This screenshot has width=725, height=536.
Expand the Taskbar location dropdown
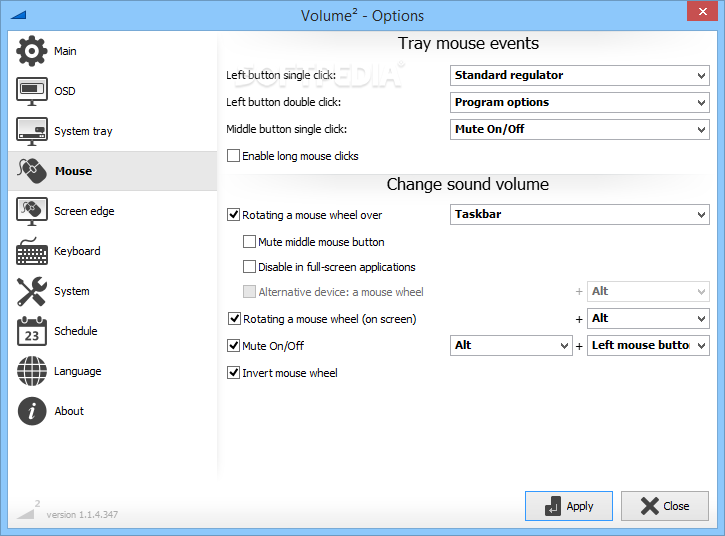[x=580, y=215]
